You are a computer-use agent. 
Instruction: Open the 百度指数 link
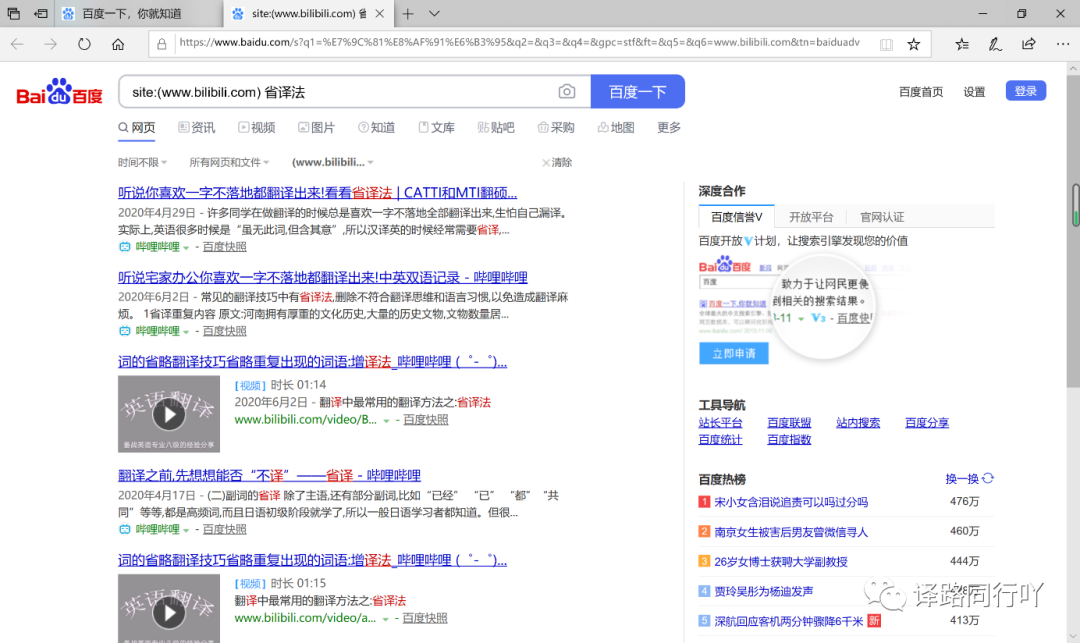[x=789, y=439]
